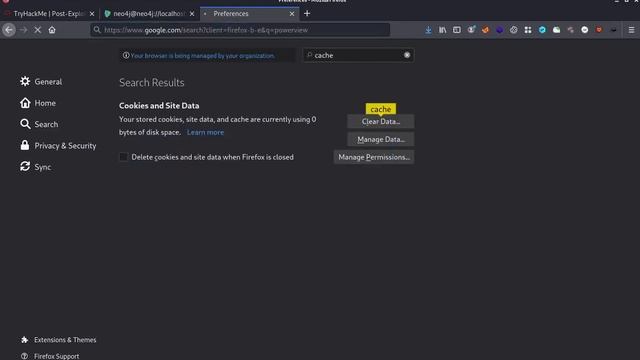Viewport: 640px width, 360px height.
Task: Open Extensions & Themes
Action: click(58, 340)
